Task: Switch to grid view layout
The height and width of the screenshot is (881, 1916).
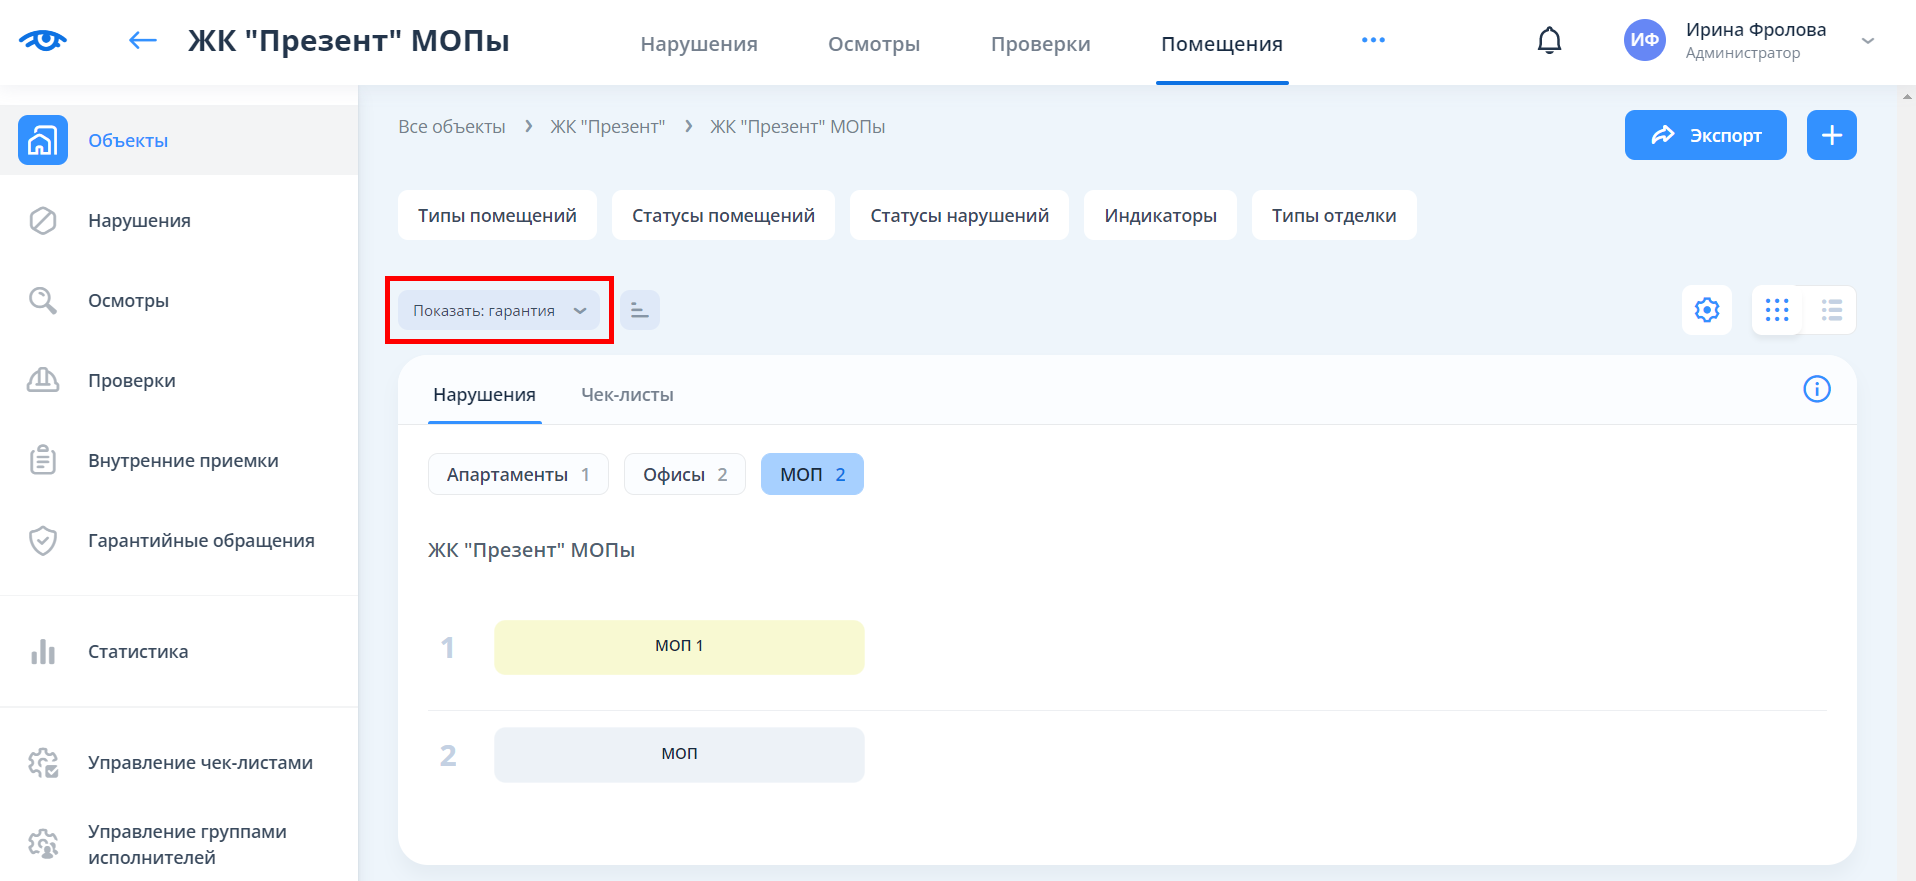Action: [x=1777, y=310]
